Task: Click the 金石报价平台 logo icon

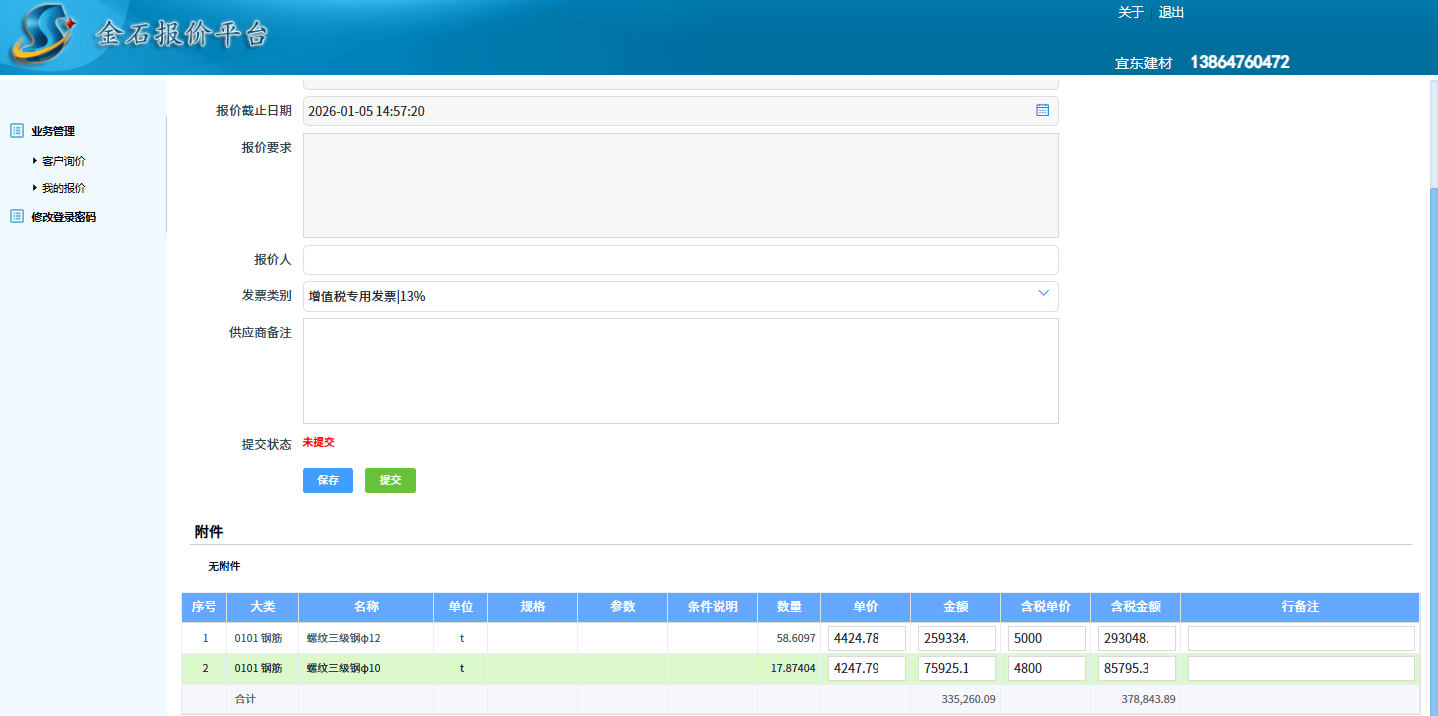Action: point(42,34)
